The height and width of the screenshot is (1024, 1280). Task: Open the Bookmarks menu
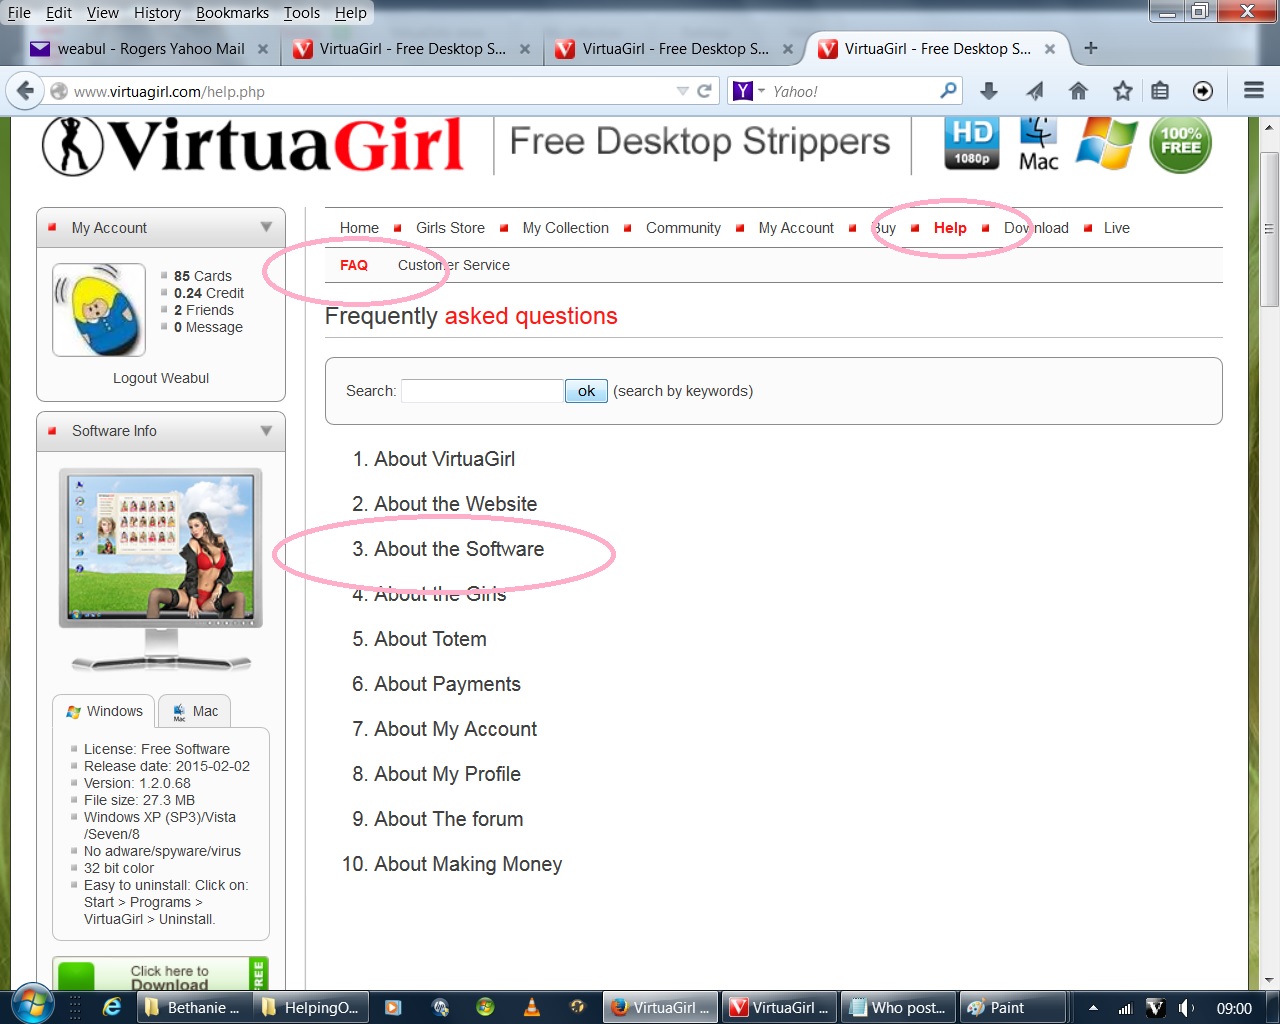coord(232,12)
